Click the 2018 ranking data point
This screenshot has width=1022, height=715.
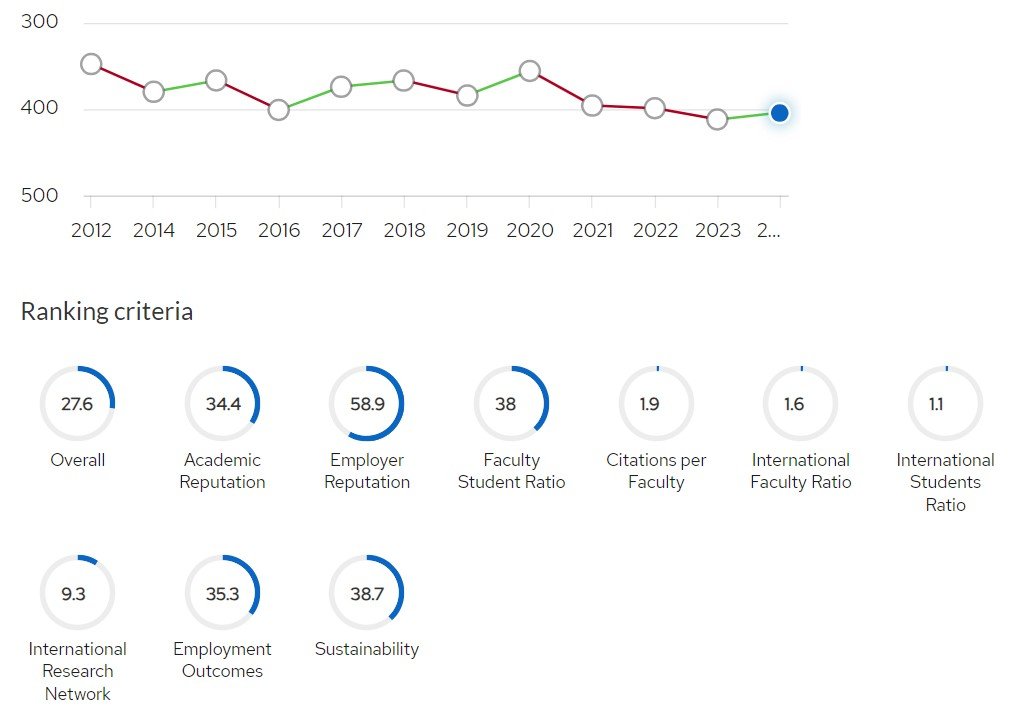pos(403,80)
